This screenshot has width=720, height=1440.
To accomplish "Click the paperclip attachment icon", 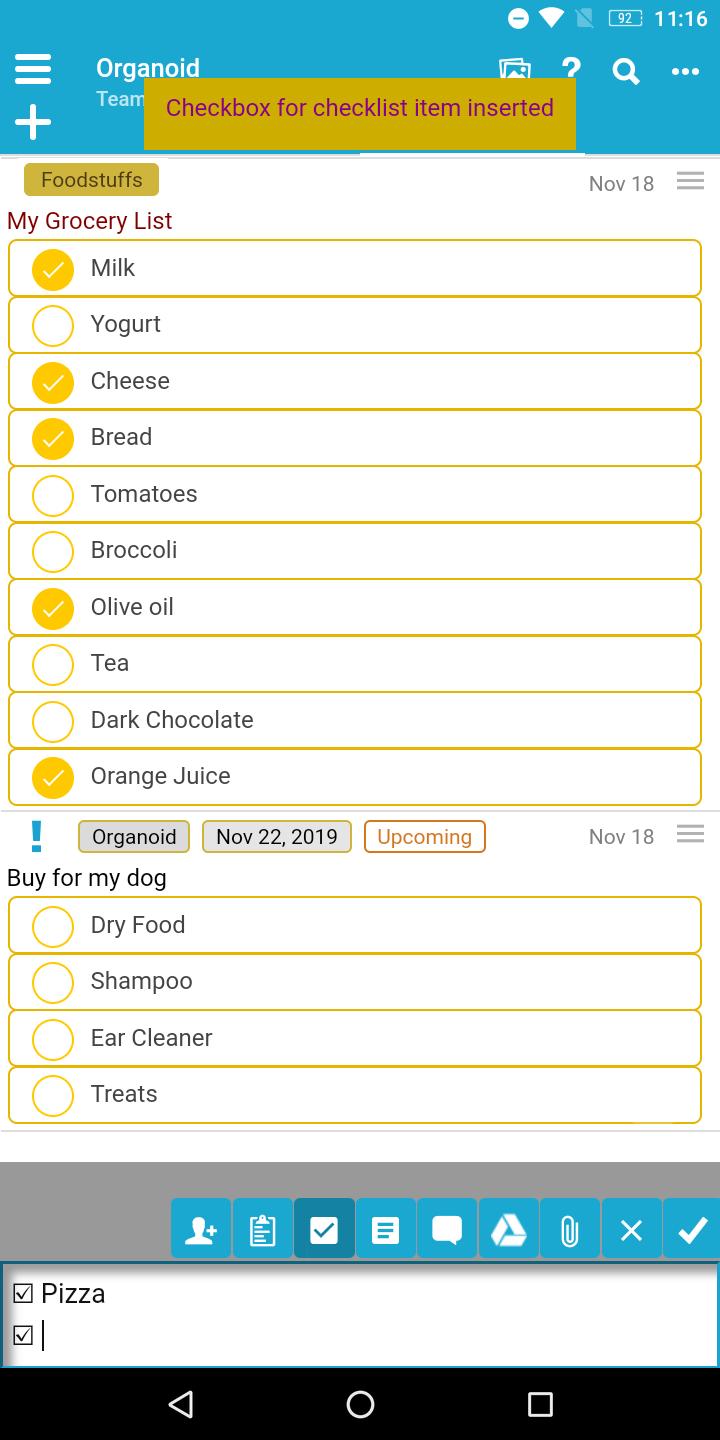I will (569, 1228).
